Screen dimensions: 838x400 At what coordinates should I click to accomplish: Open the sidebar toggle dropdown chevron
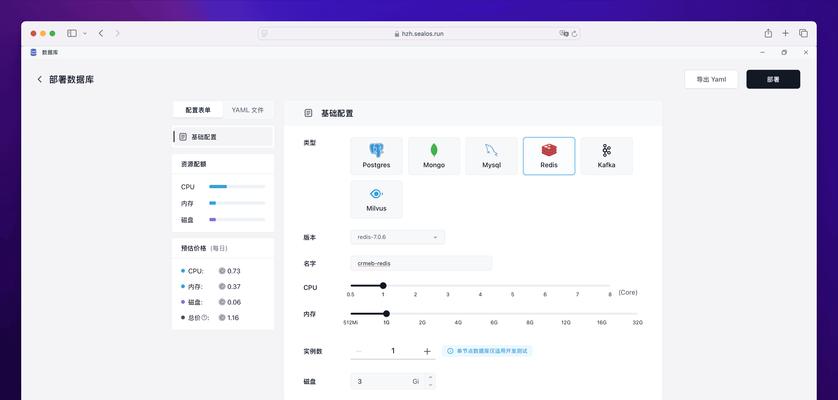[84, 34]
